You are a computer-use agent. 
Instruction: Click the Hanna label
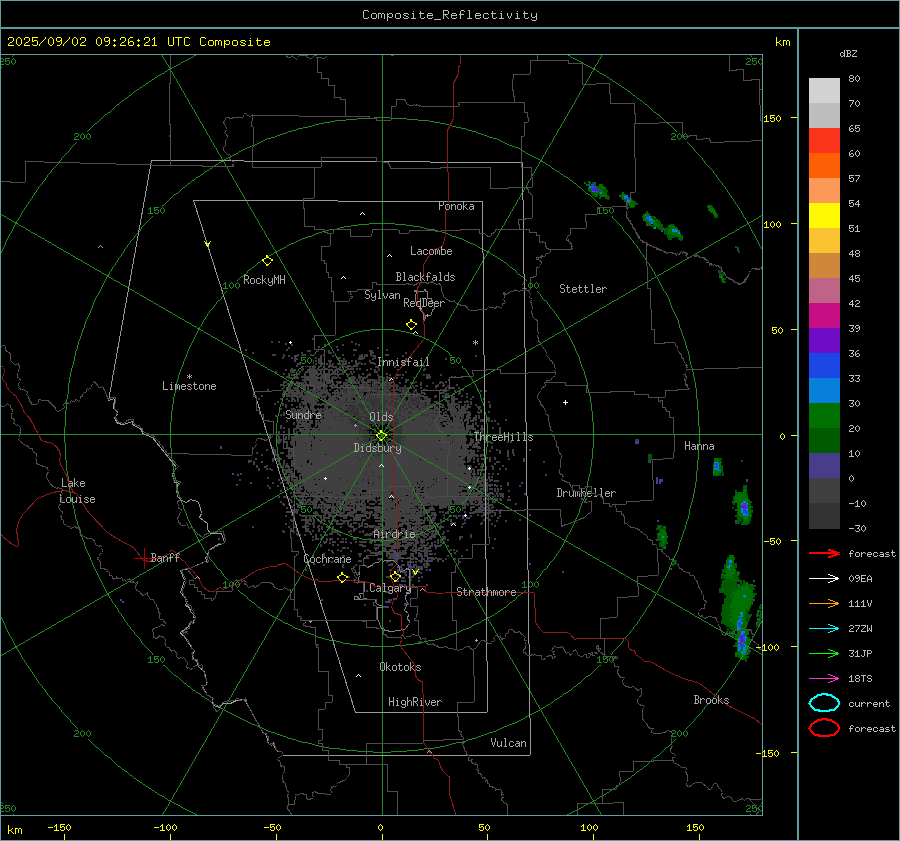click(x=699, y=446)
